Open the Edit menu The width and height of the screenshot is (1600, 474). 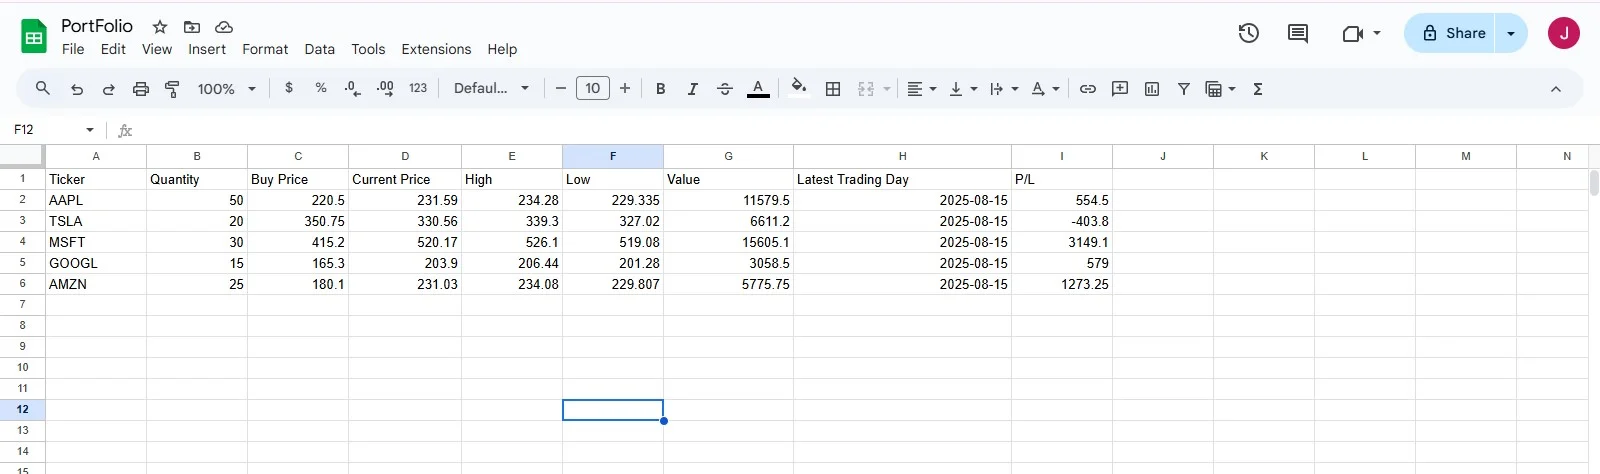(x=114, y=49)
